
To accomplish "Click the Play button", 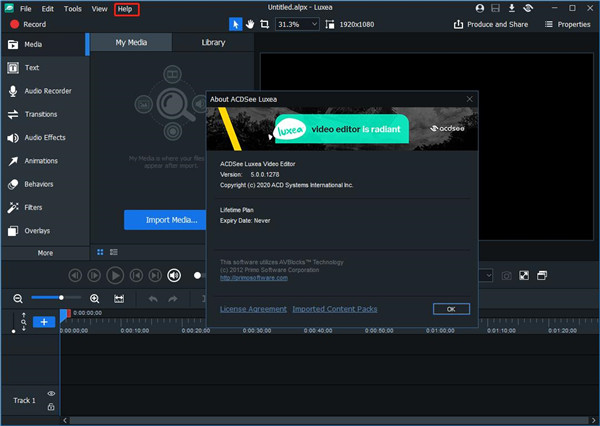I will 115,275.
